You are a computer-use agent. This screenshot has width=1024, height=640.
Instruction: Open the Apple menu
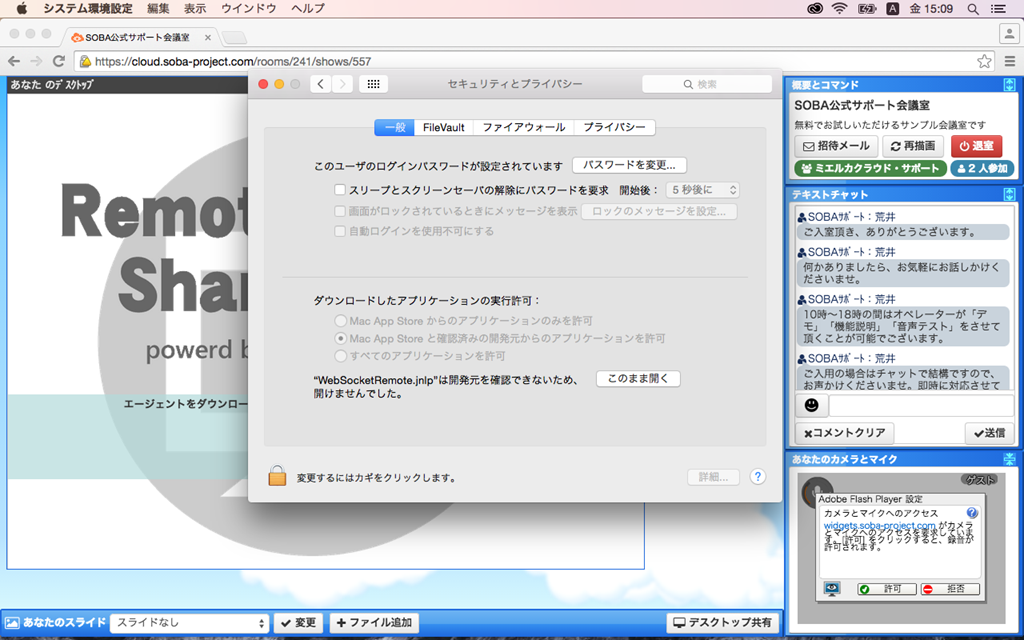click(x=22, y=8)
